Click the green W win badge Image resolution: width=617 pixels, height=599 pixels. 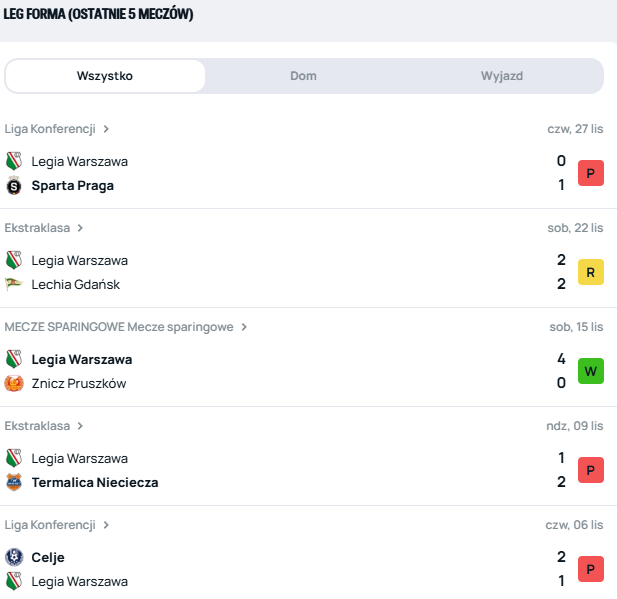click(590, 371)
